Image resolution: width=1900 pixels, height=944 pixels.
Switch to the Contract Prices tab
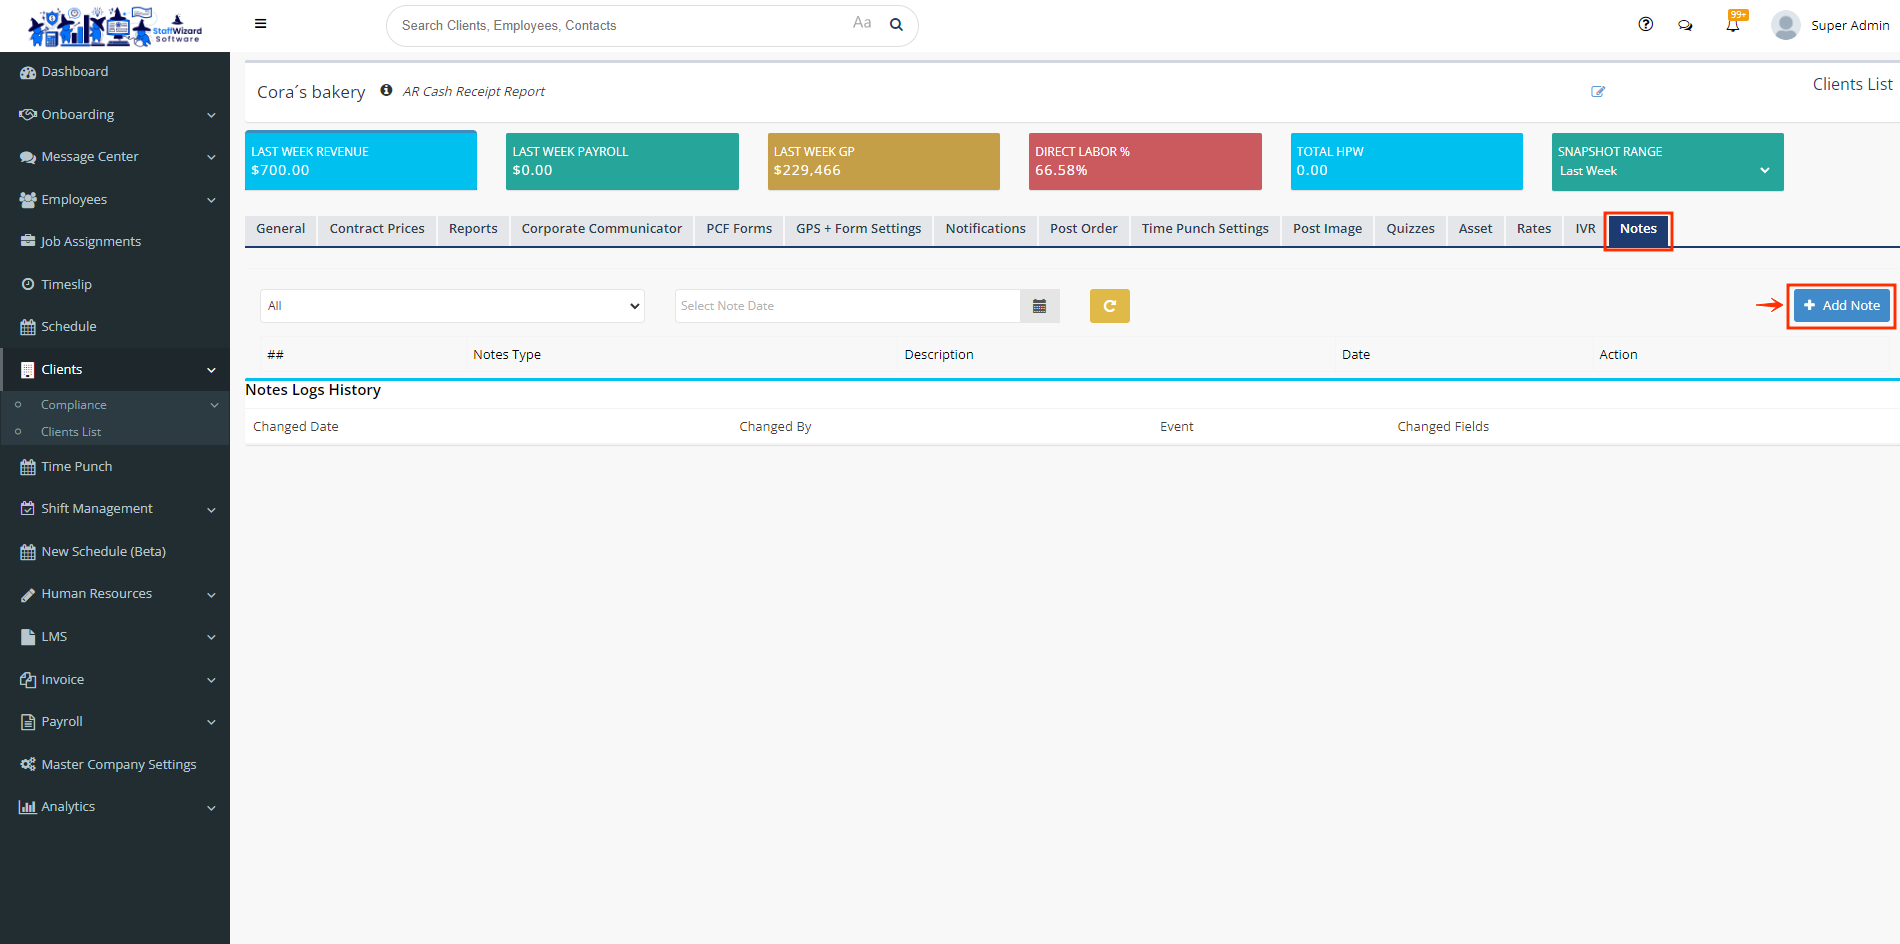click(x=377, y=229)
